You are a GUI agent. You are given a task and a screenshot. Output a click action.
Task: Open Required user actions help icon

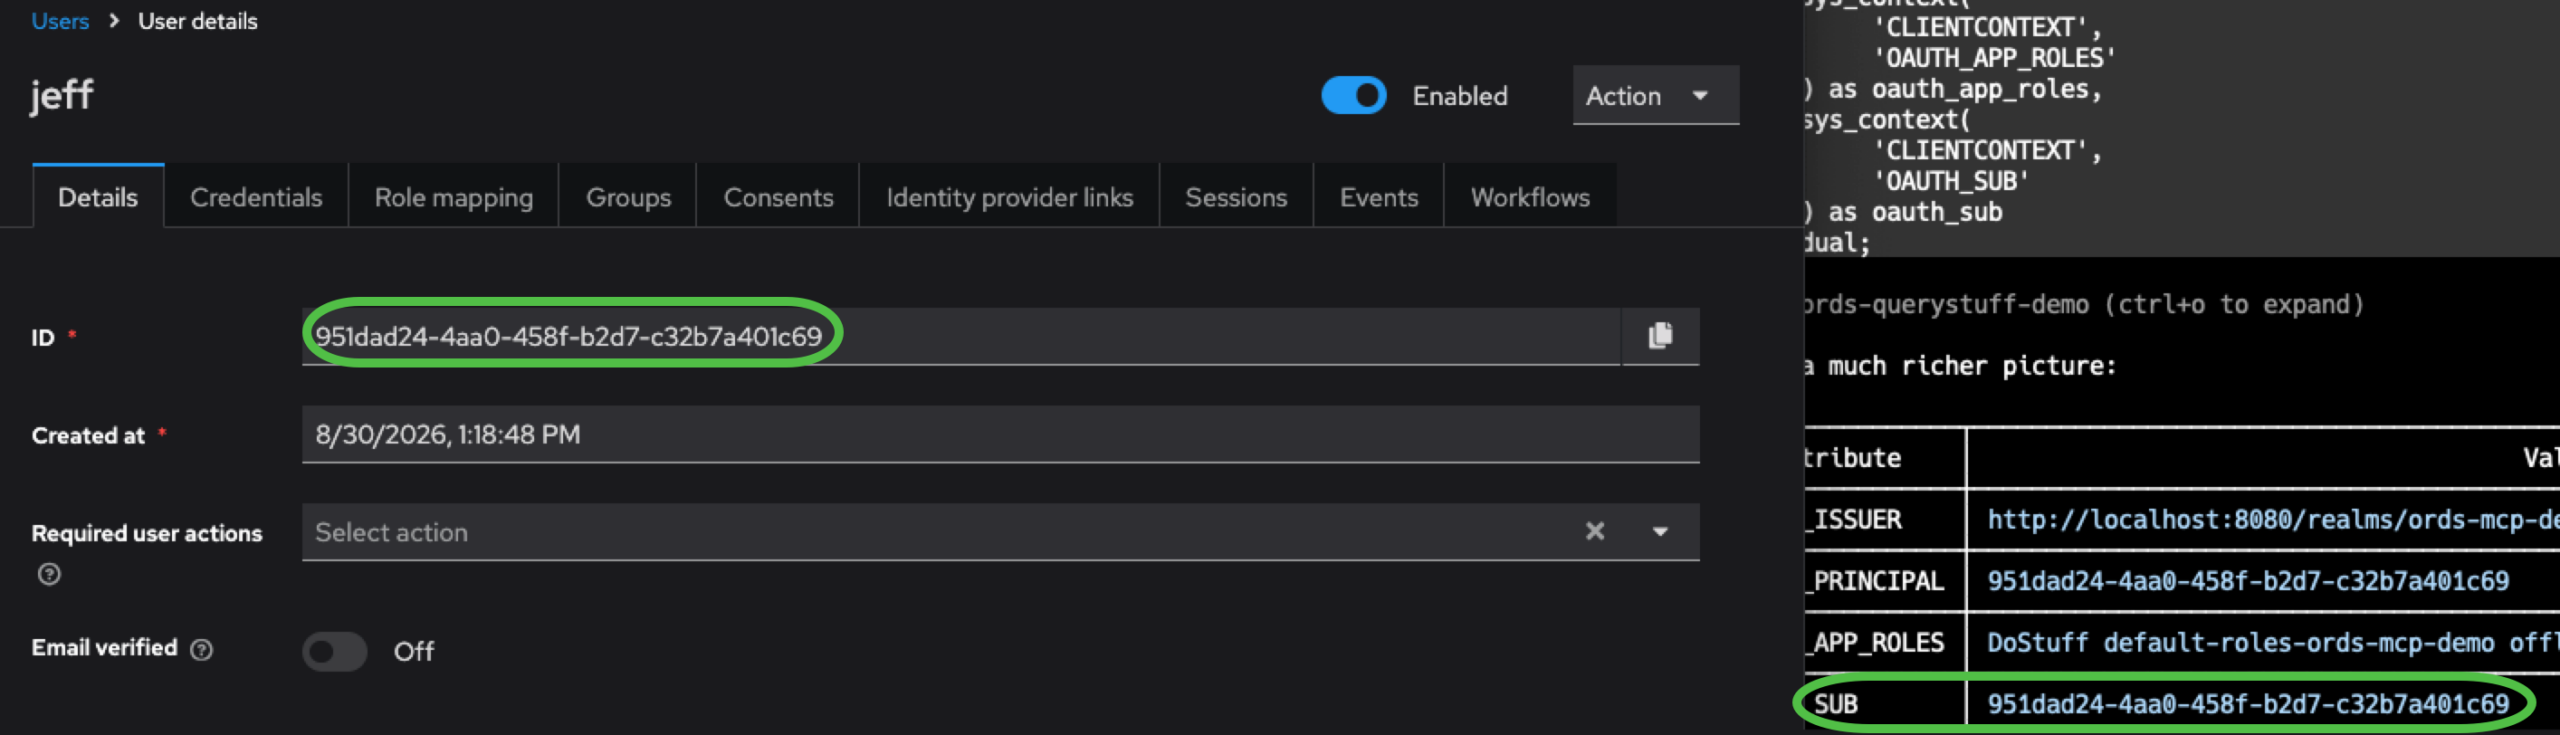(x=49, y=574)
